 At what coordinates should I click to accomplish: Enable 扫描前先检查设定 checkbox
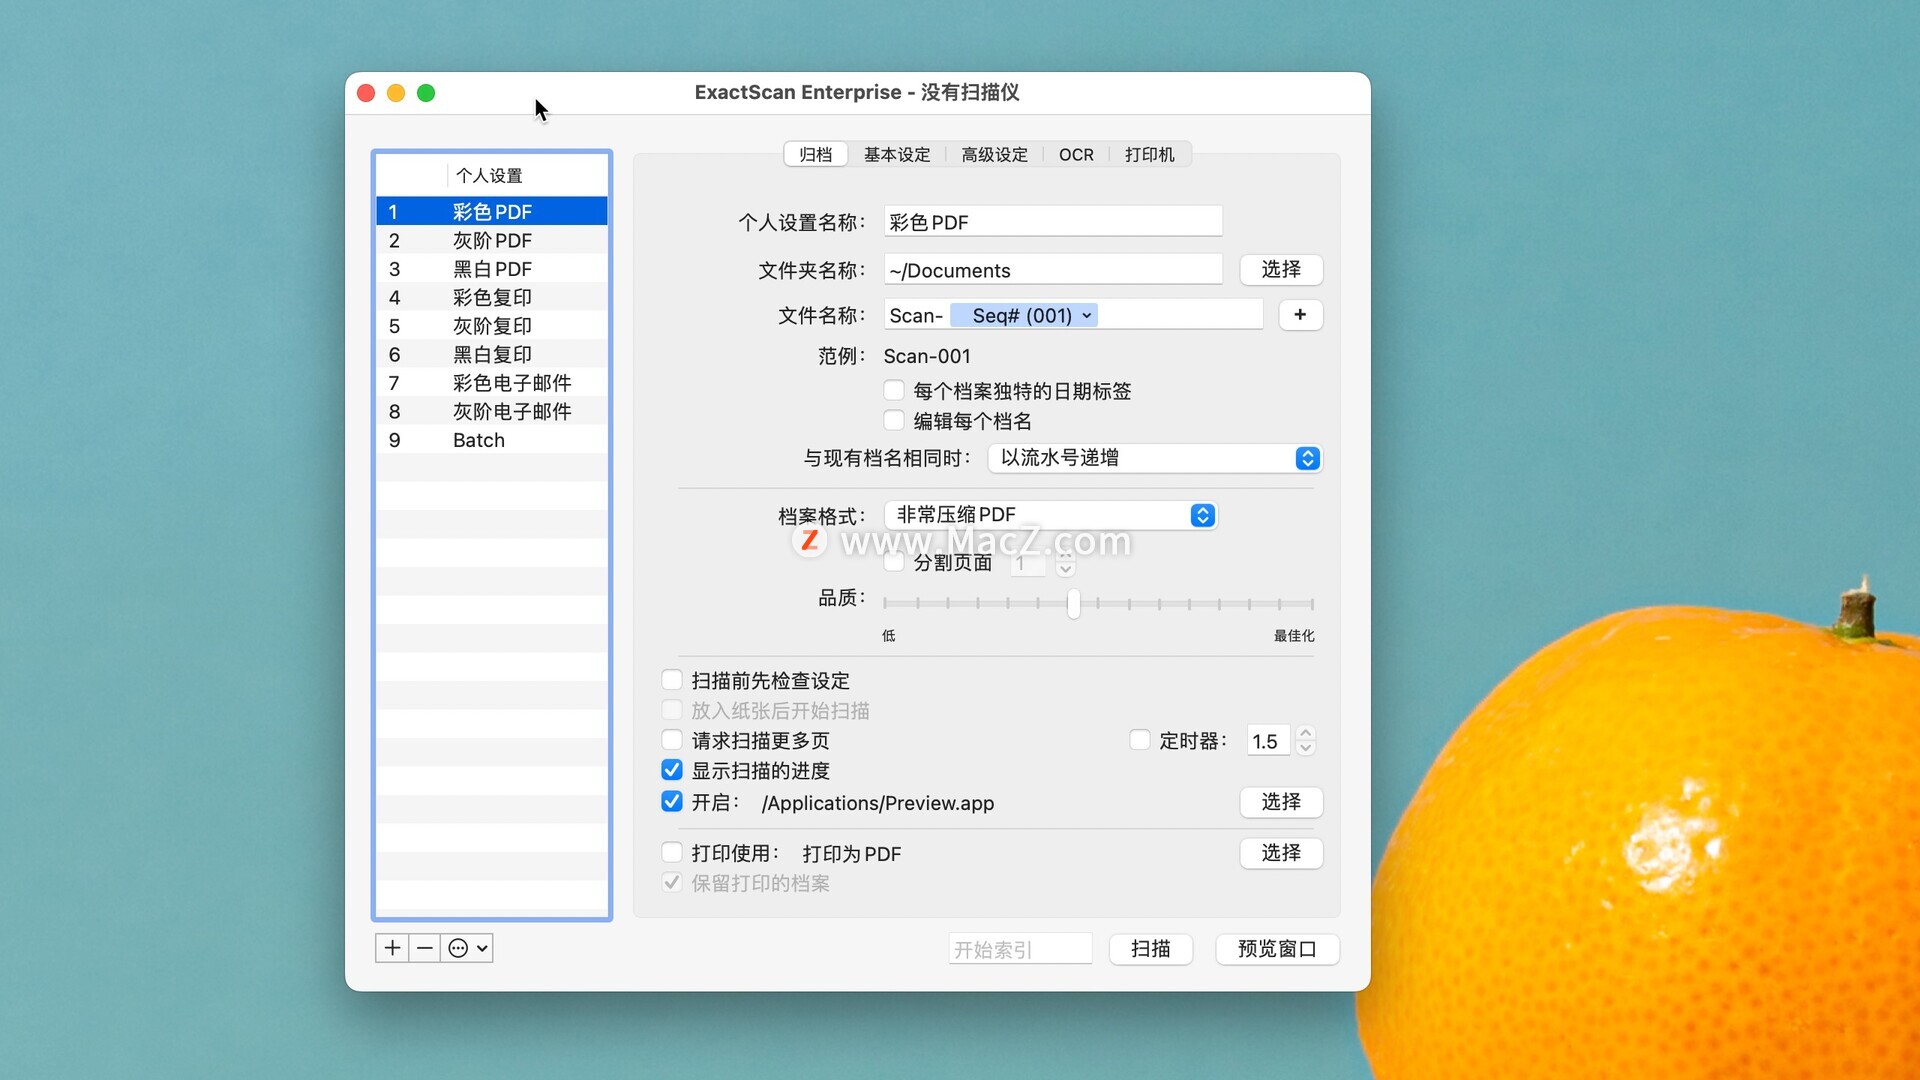point(672,680)
